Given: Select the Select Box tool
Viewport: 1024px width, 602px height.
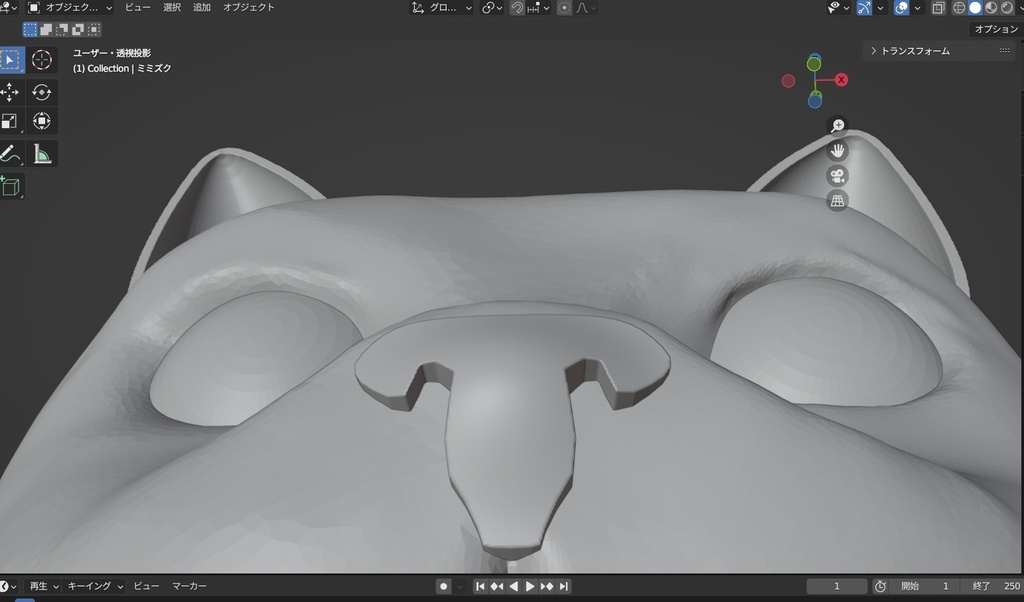Looking at the screenshot, I should point(10,60).
